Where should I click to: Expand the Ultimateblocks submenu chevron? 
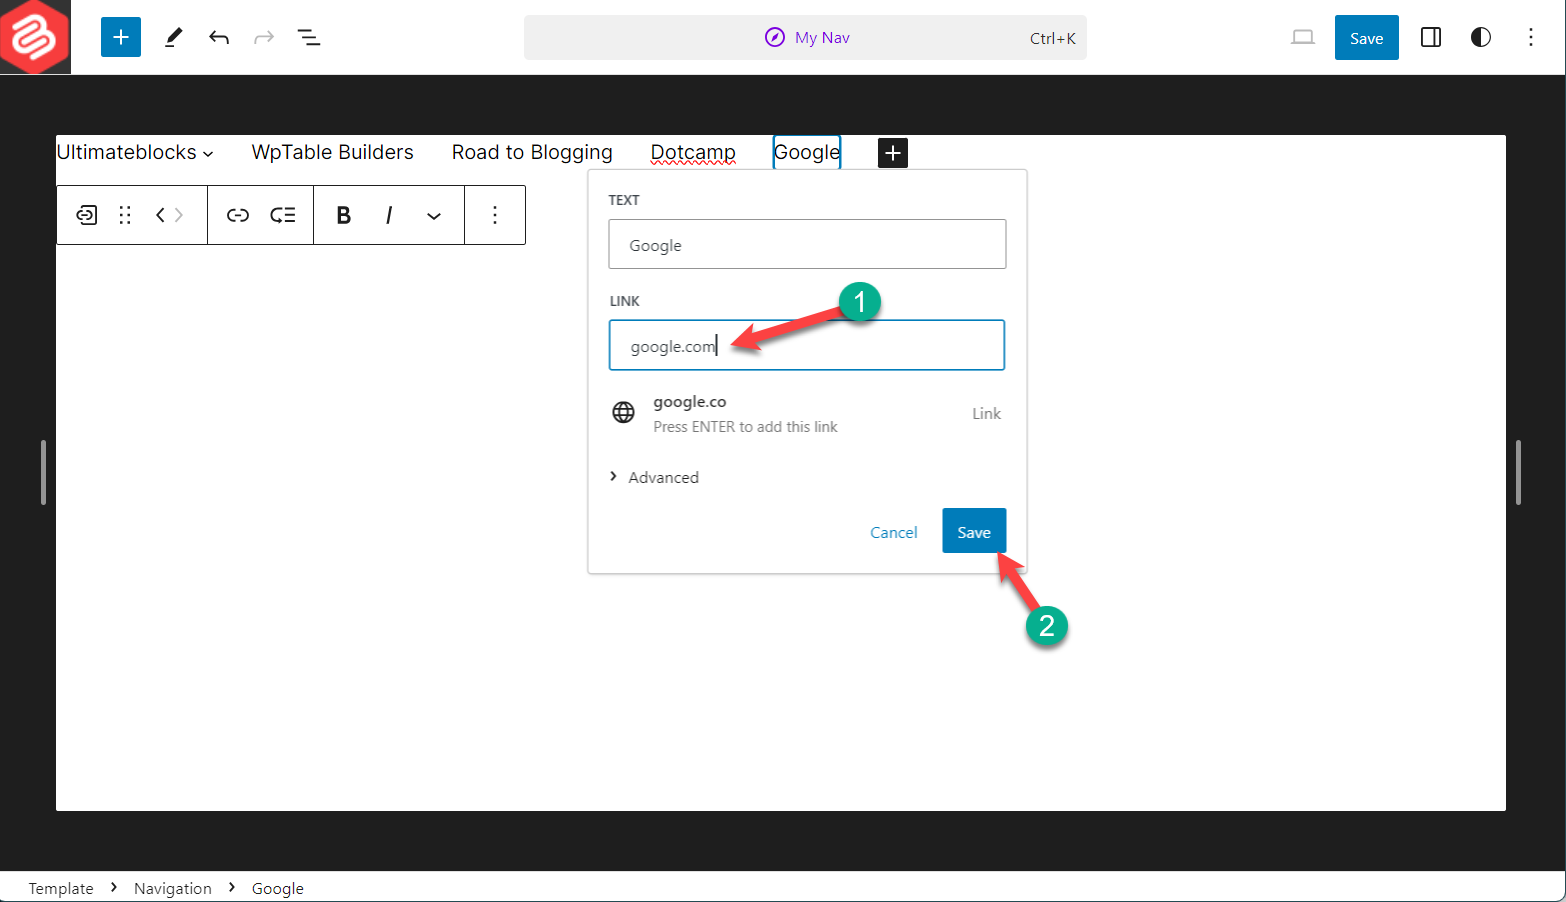coord(208,154)
